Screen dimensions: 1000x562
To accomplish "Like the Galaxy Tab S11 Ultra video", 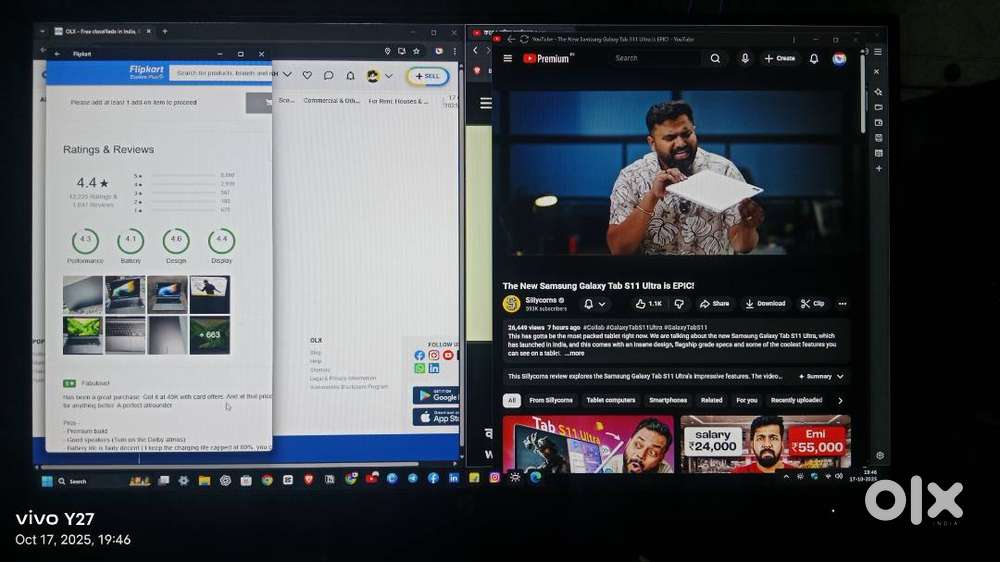I will click(649, 303).
